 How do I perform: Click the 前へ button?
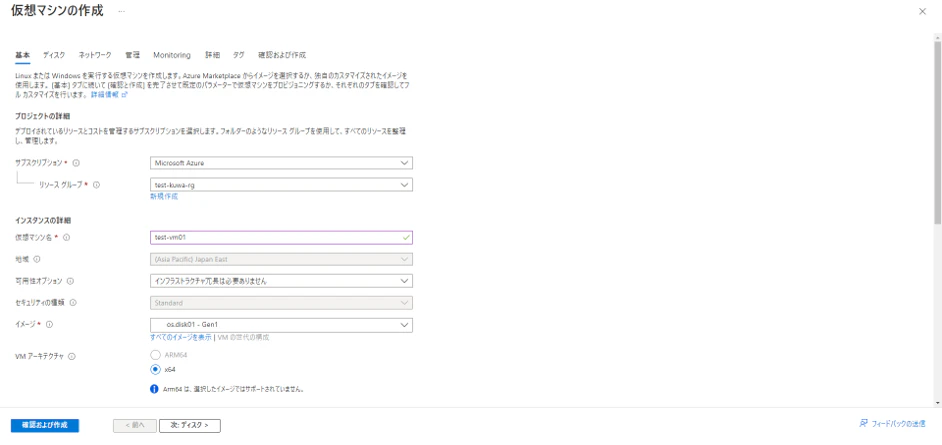pos(135,425)
